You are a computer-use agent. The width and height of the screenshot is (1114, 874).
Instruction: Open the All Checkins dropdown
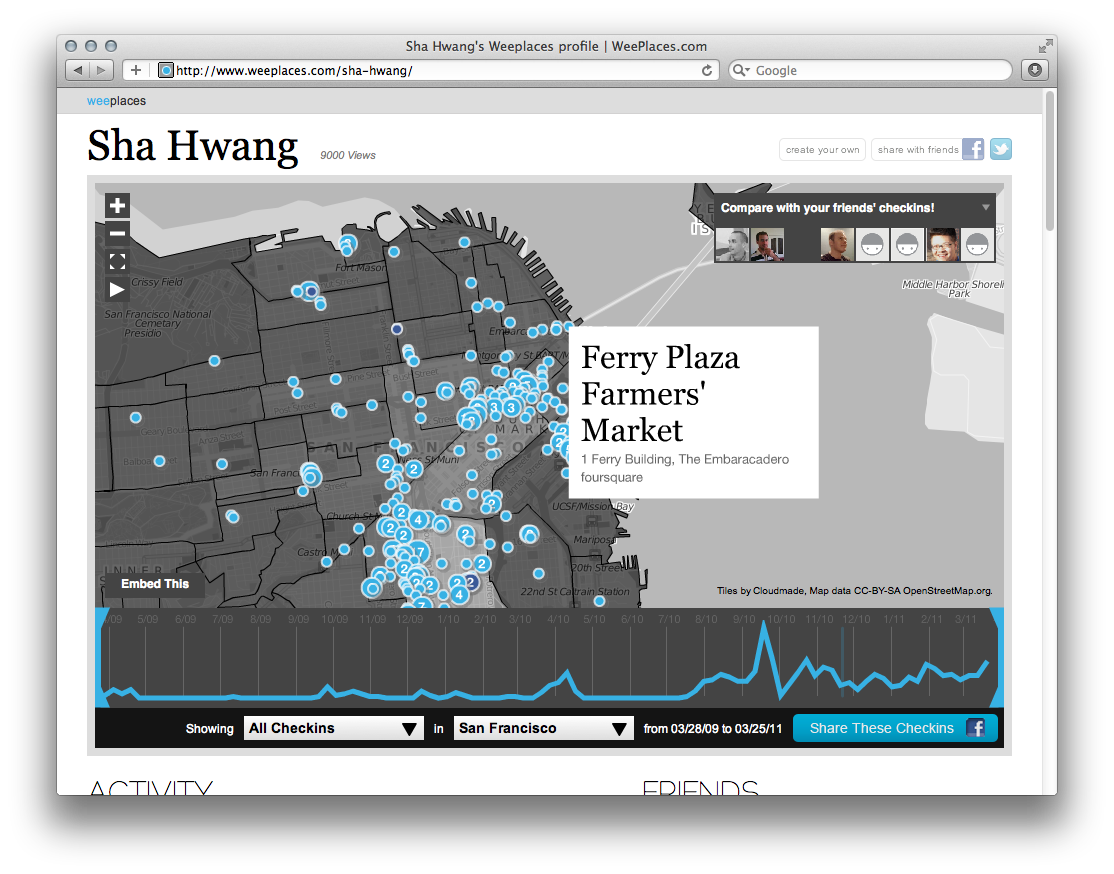click(333, 728)
